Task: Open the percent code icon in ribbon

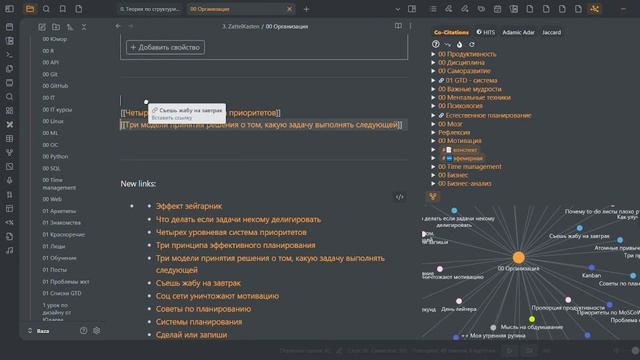Action: point(9,222)
